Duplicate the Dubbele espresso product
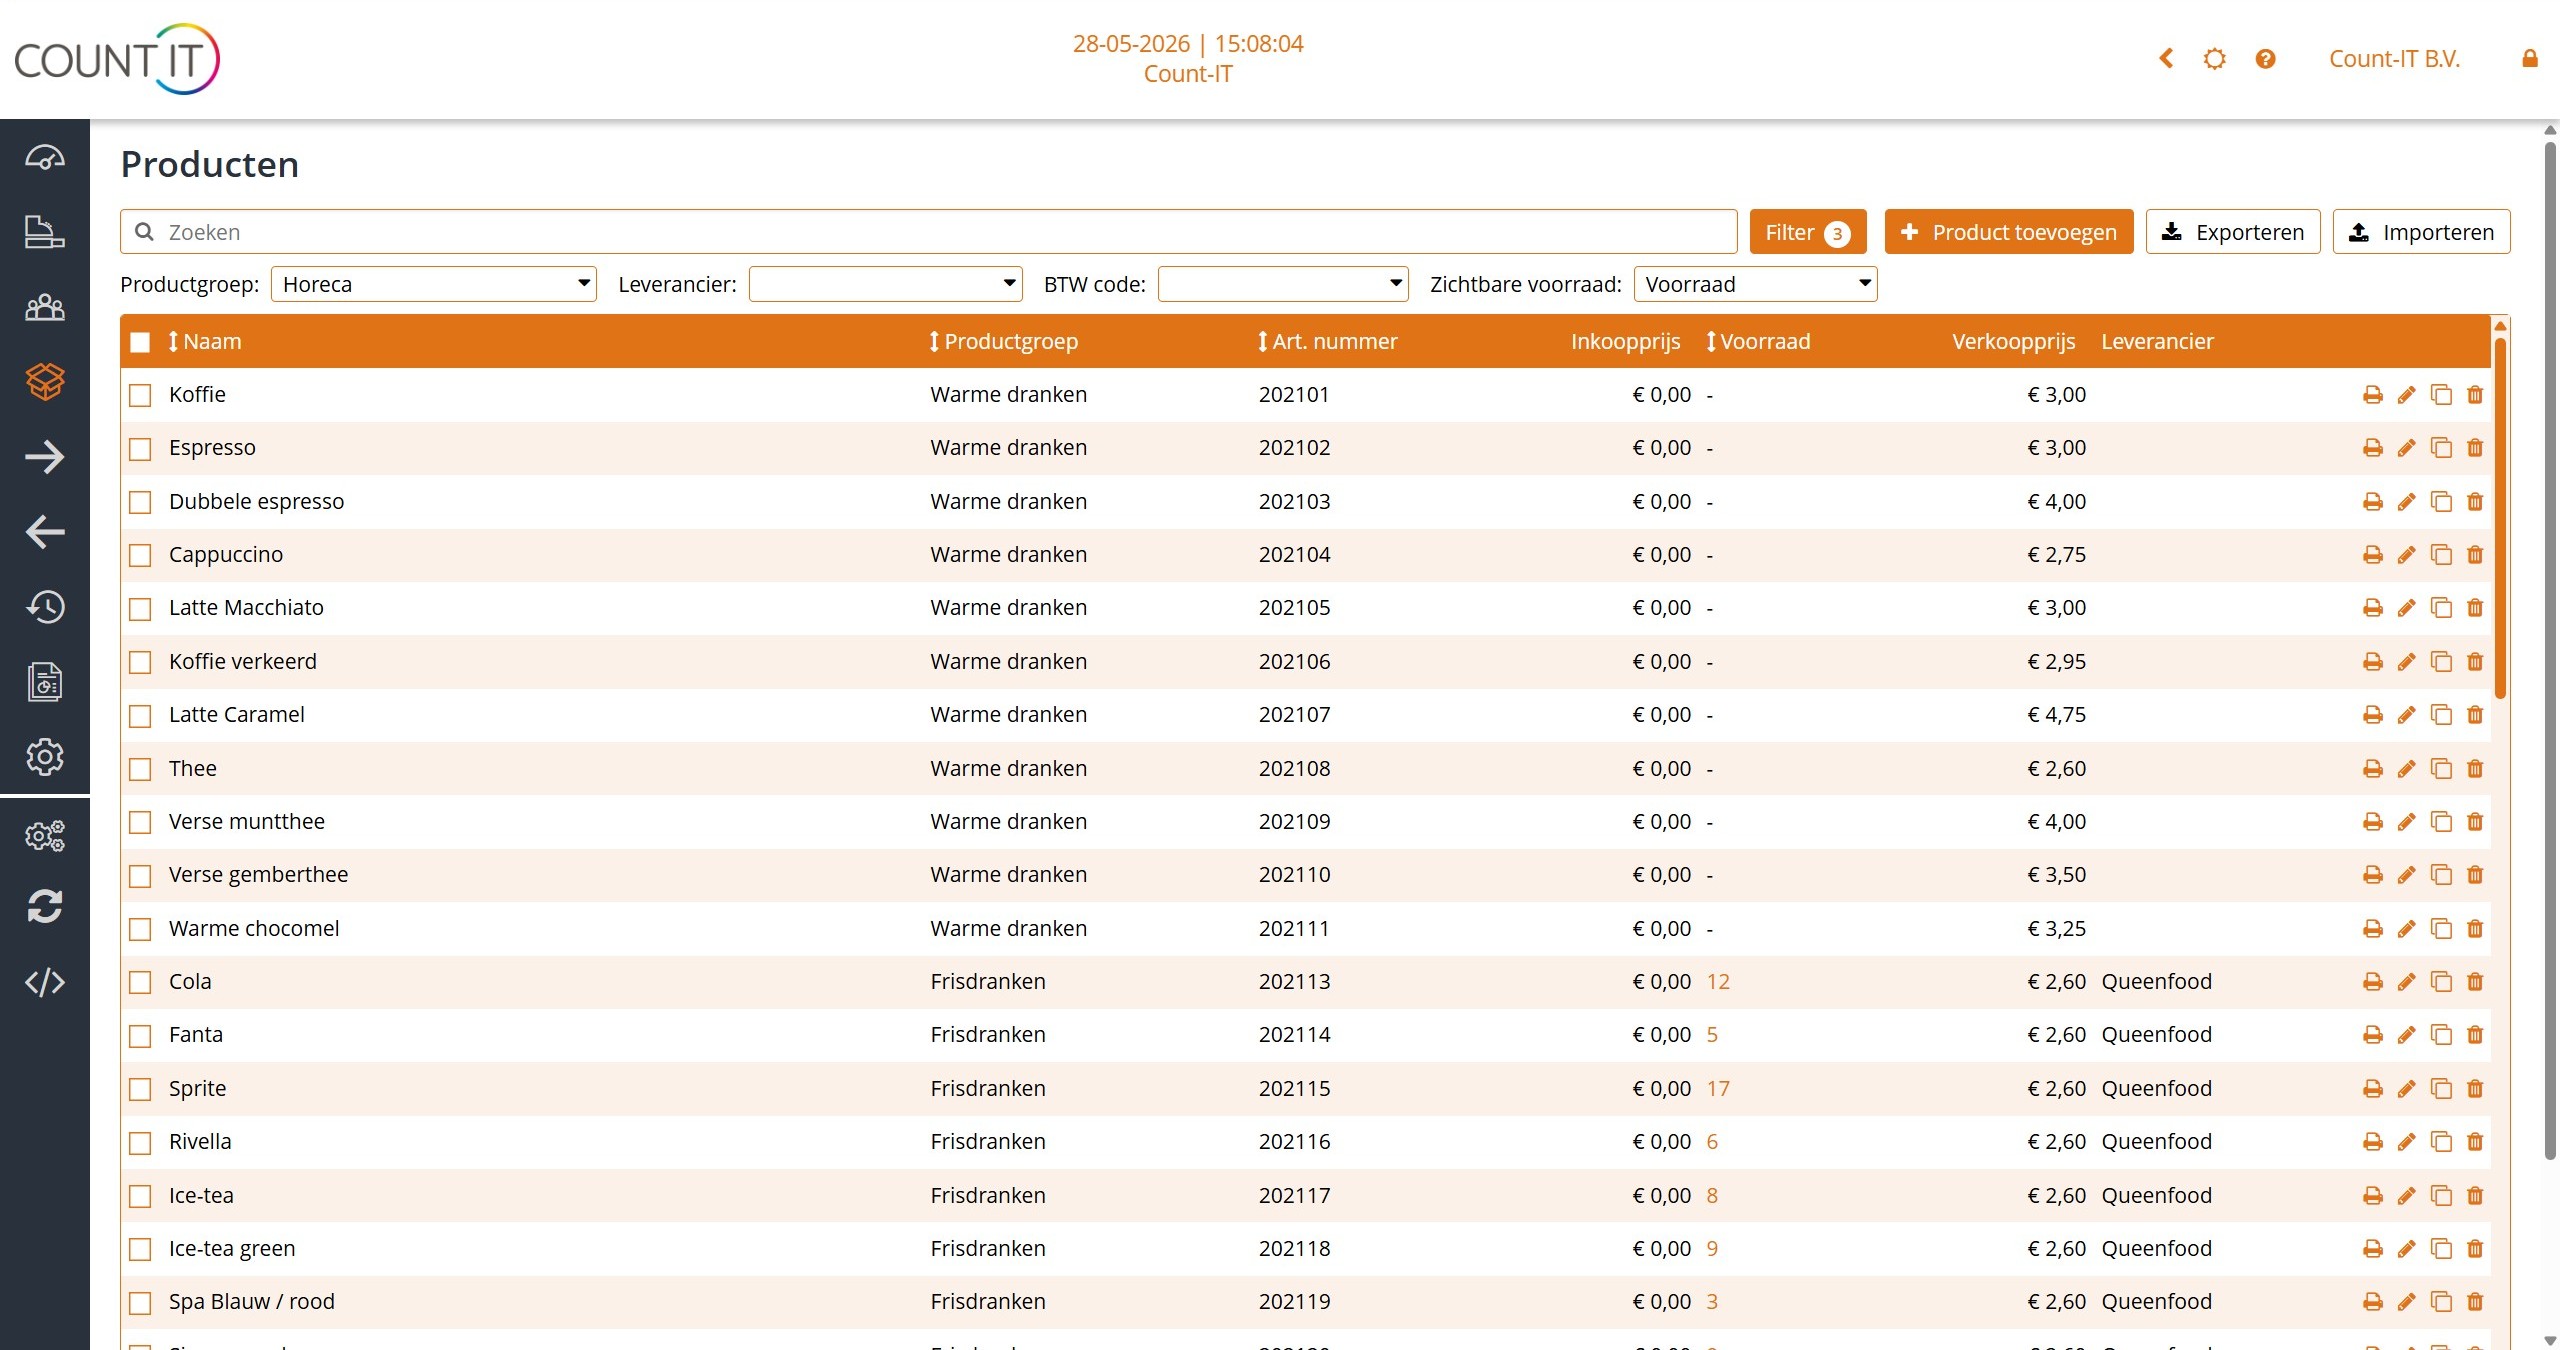This screenshot has height=1350, width=2560. [x=2441, y=502]
